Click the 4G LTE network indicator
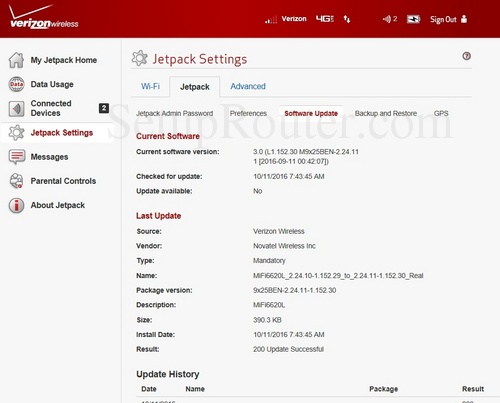The height and width of the screenshot is (403, 500). [x=325, y=19]
